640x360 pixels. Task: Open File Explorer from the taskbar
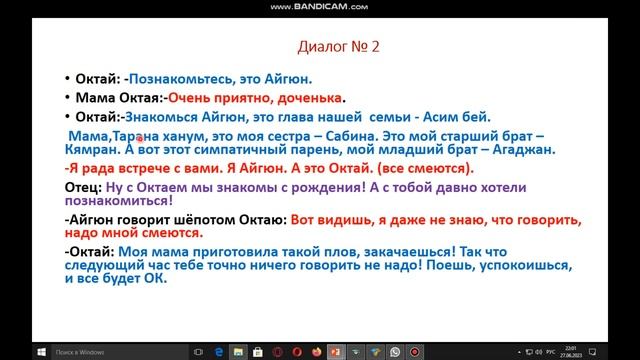click(x=238, y=352)
